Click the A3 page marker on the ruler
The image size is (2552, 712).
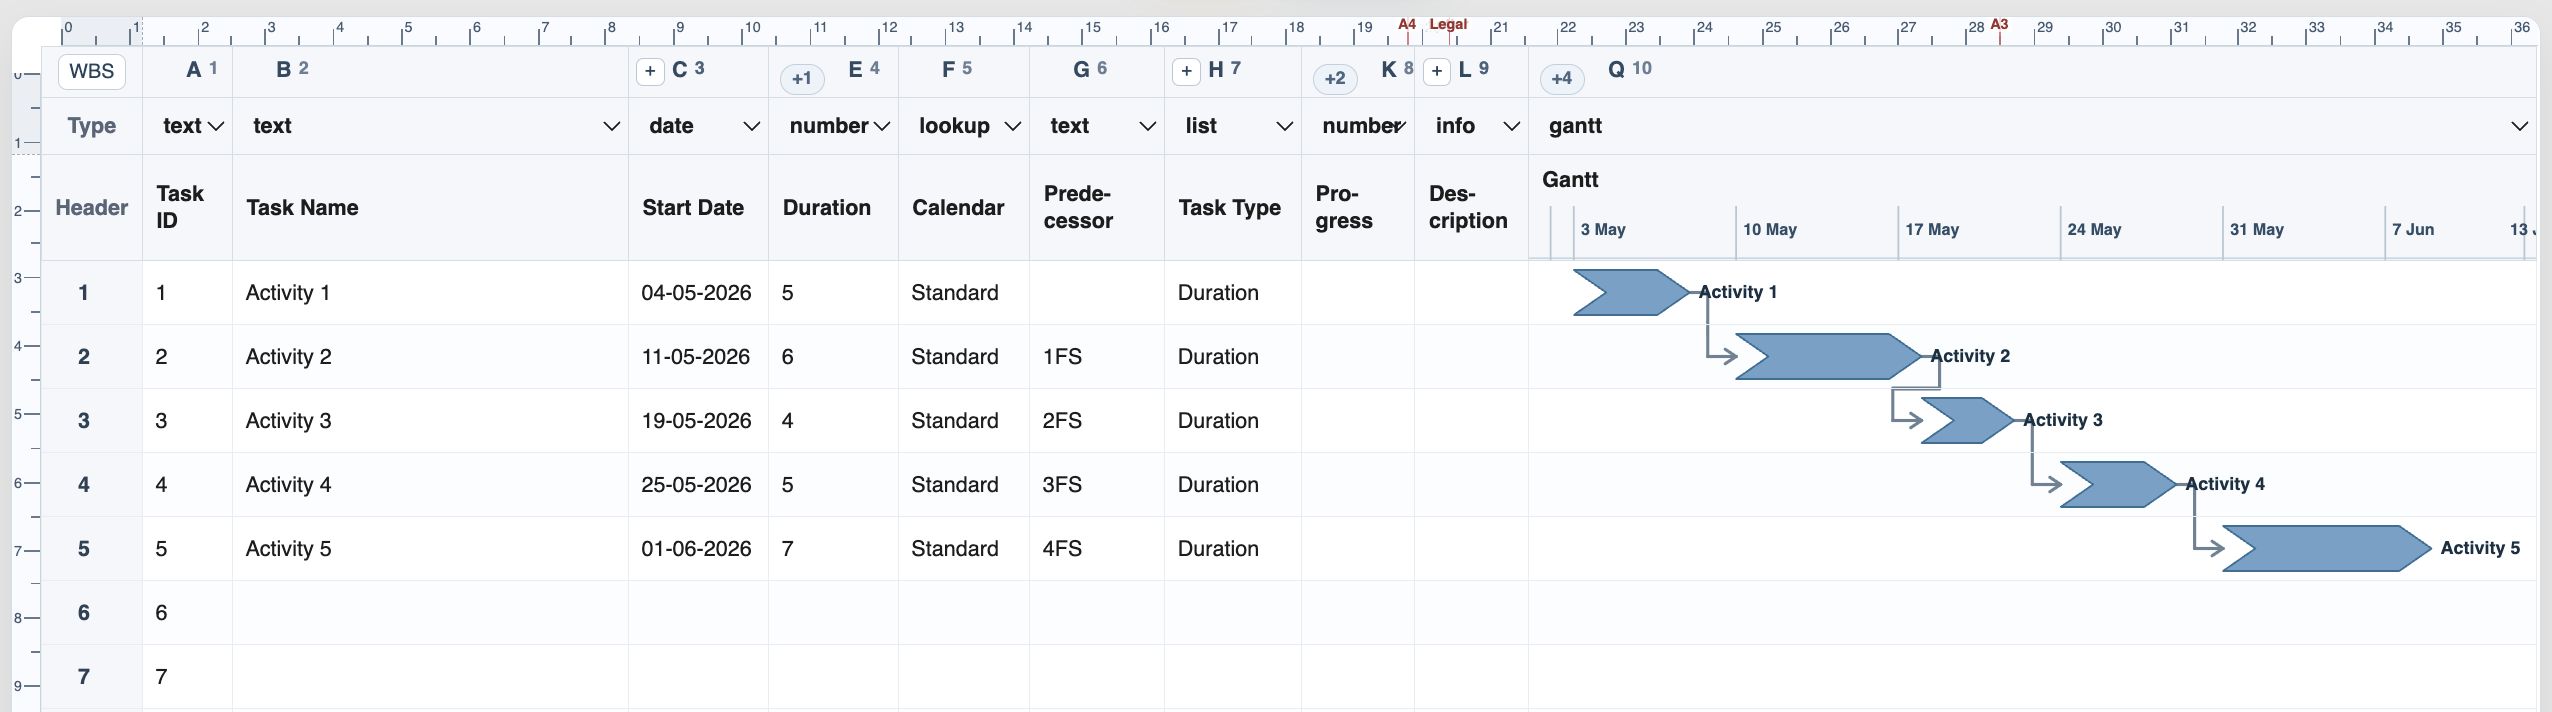(1999, 24)
